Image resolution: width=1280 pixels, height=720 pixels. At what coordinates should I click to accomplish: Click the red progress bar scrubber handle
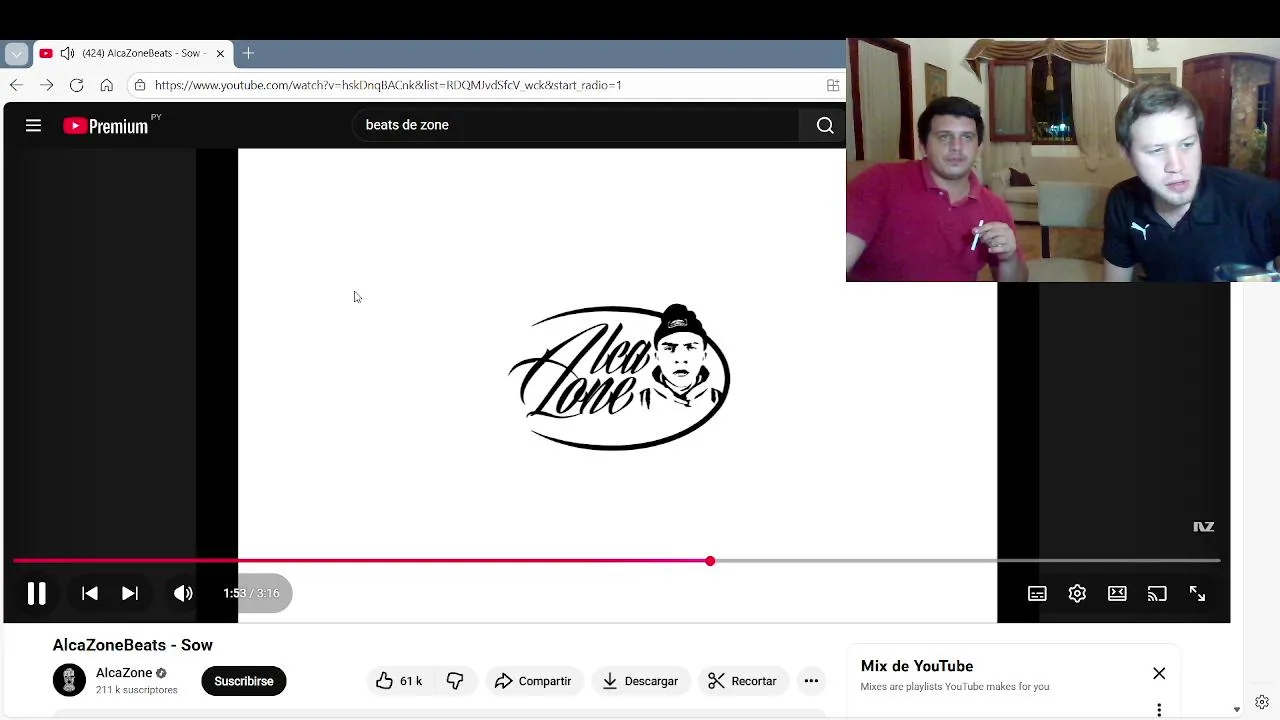point(710,561)
